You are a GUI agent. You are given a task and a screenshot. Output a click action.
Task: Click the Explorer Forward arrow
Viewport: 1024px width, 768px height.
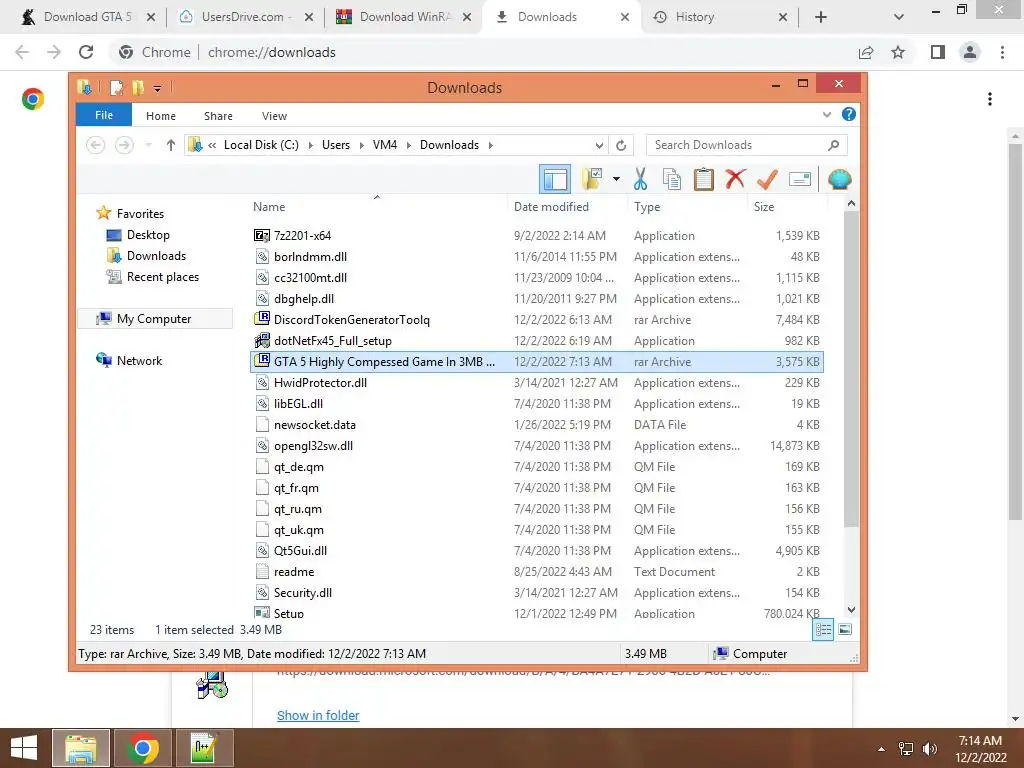(124, 145)
